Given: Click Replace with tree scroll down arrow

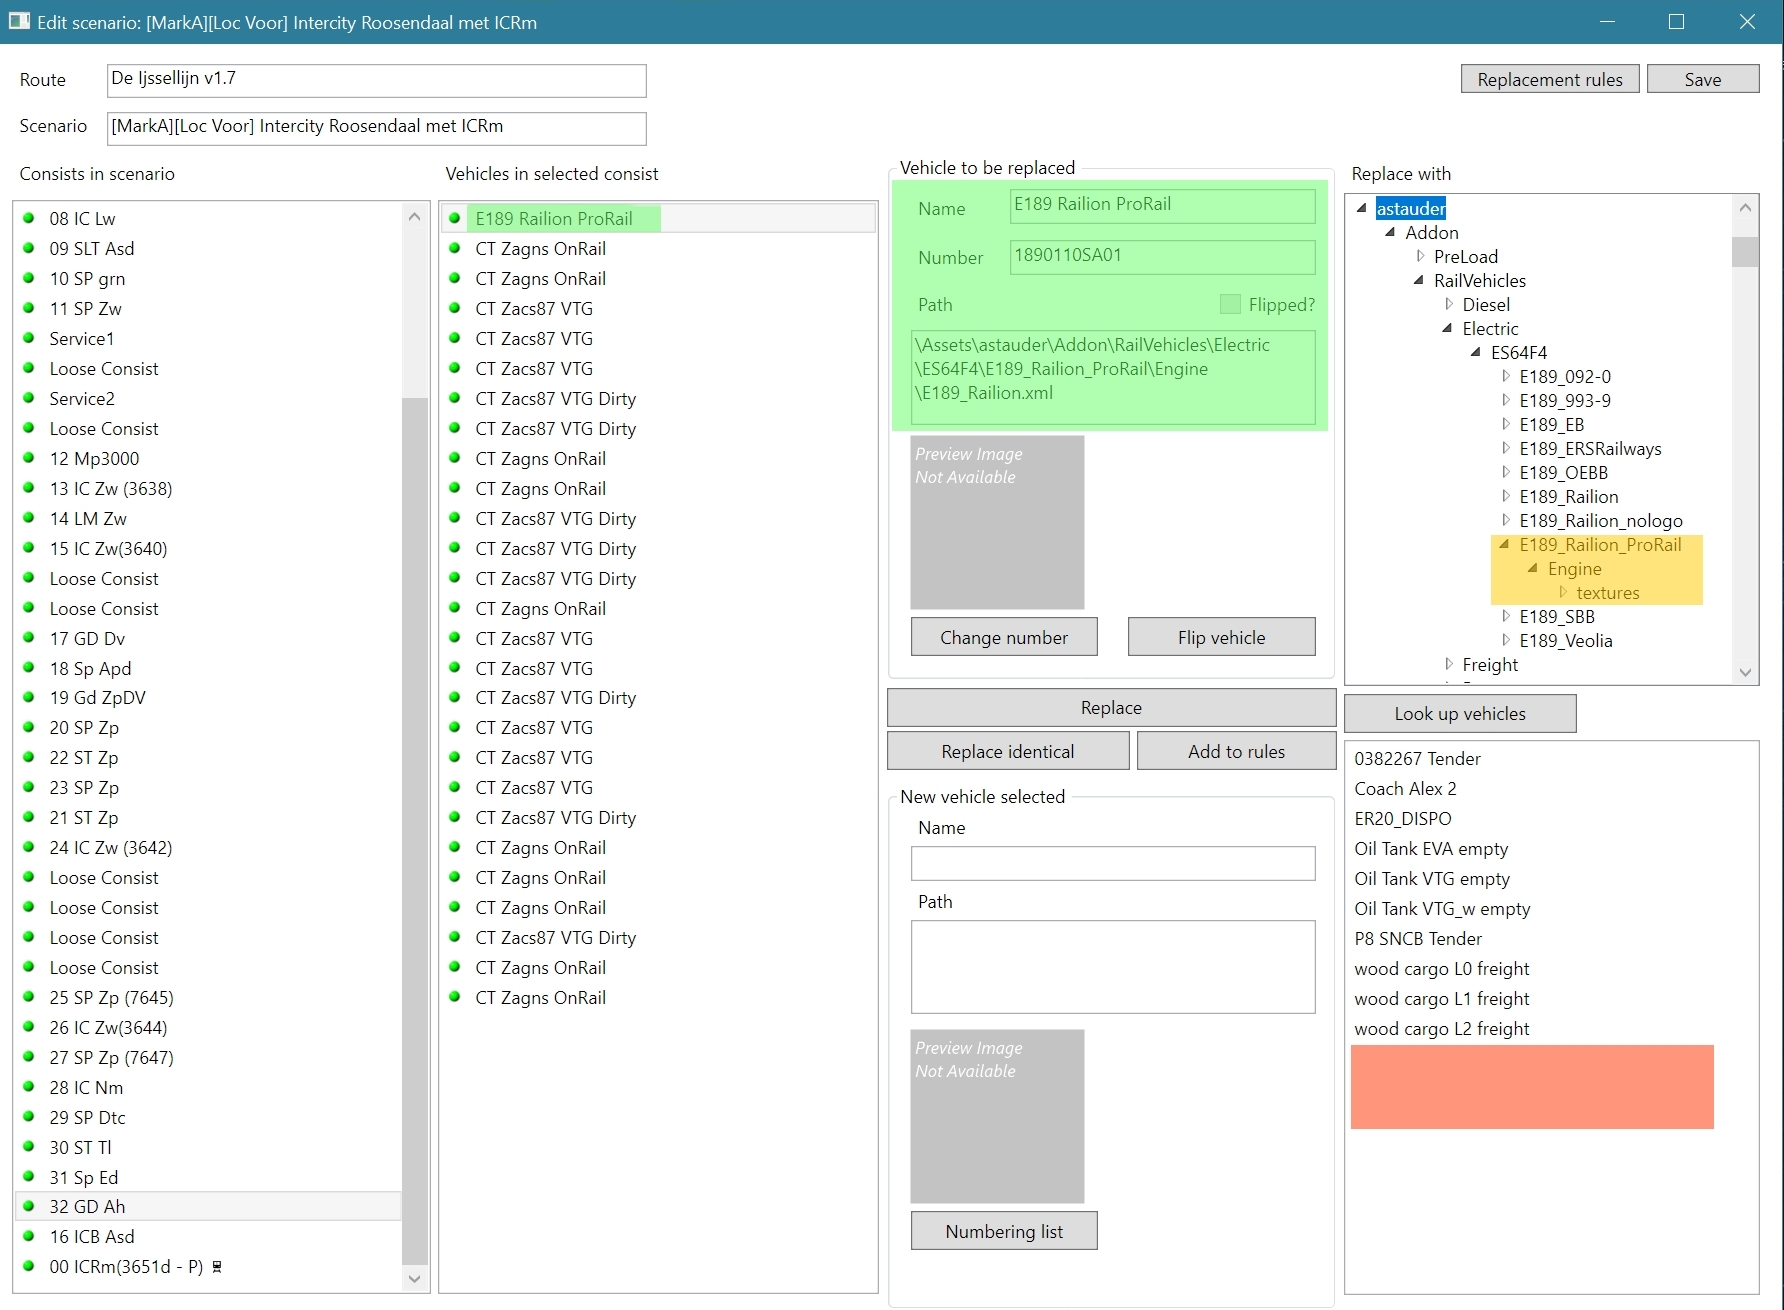Looking at the screenshot, I should [x=1745, y=672].
